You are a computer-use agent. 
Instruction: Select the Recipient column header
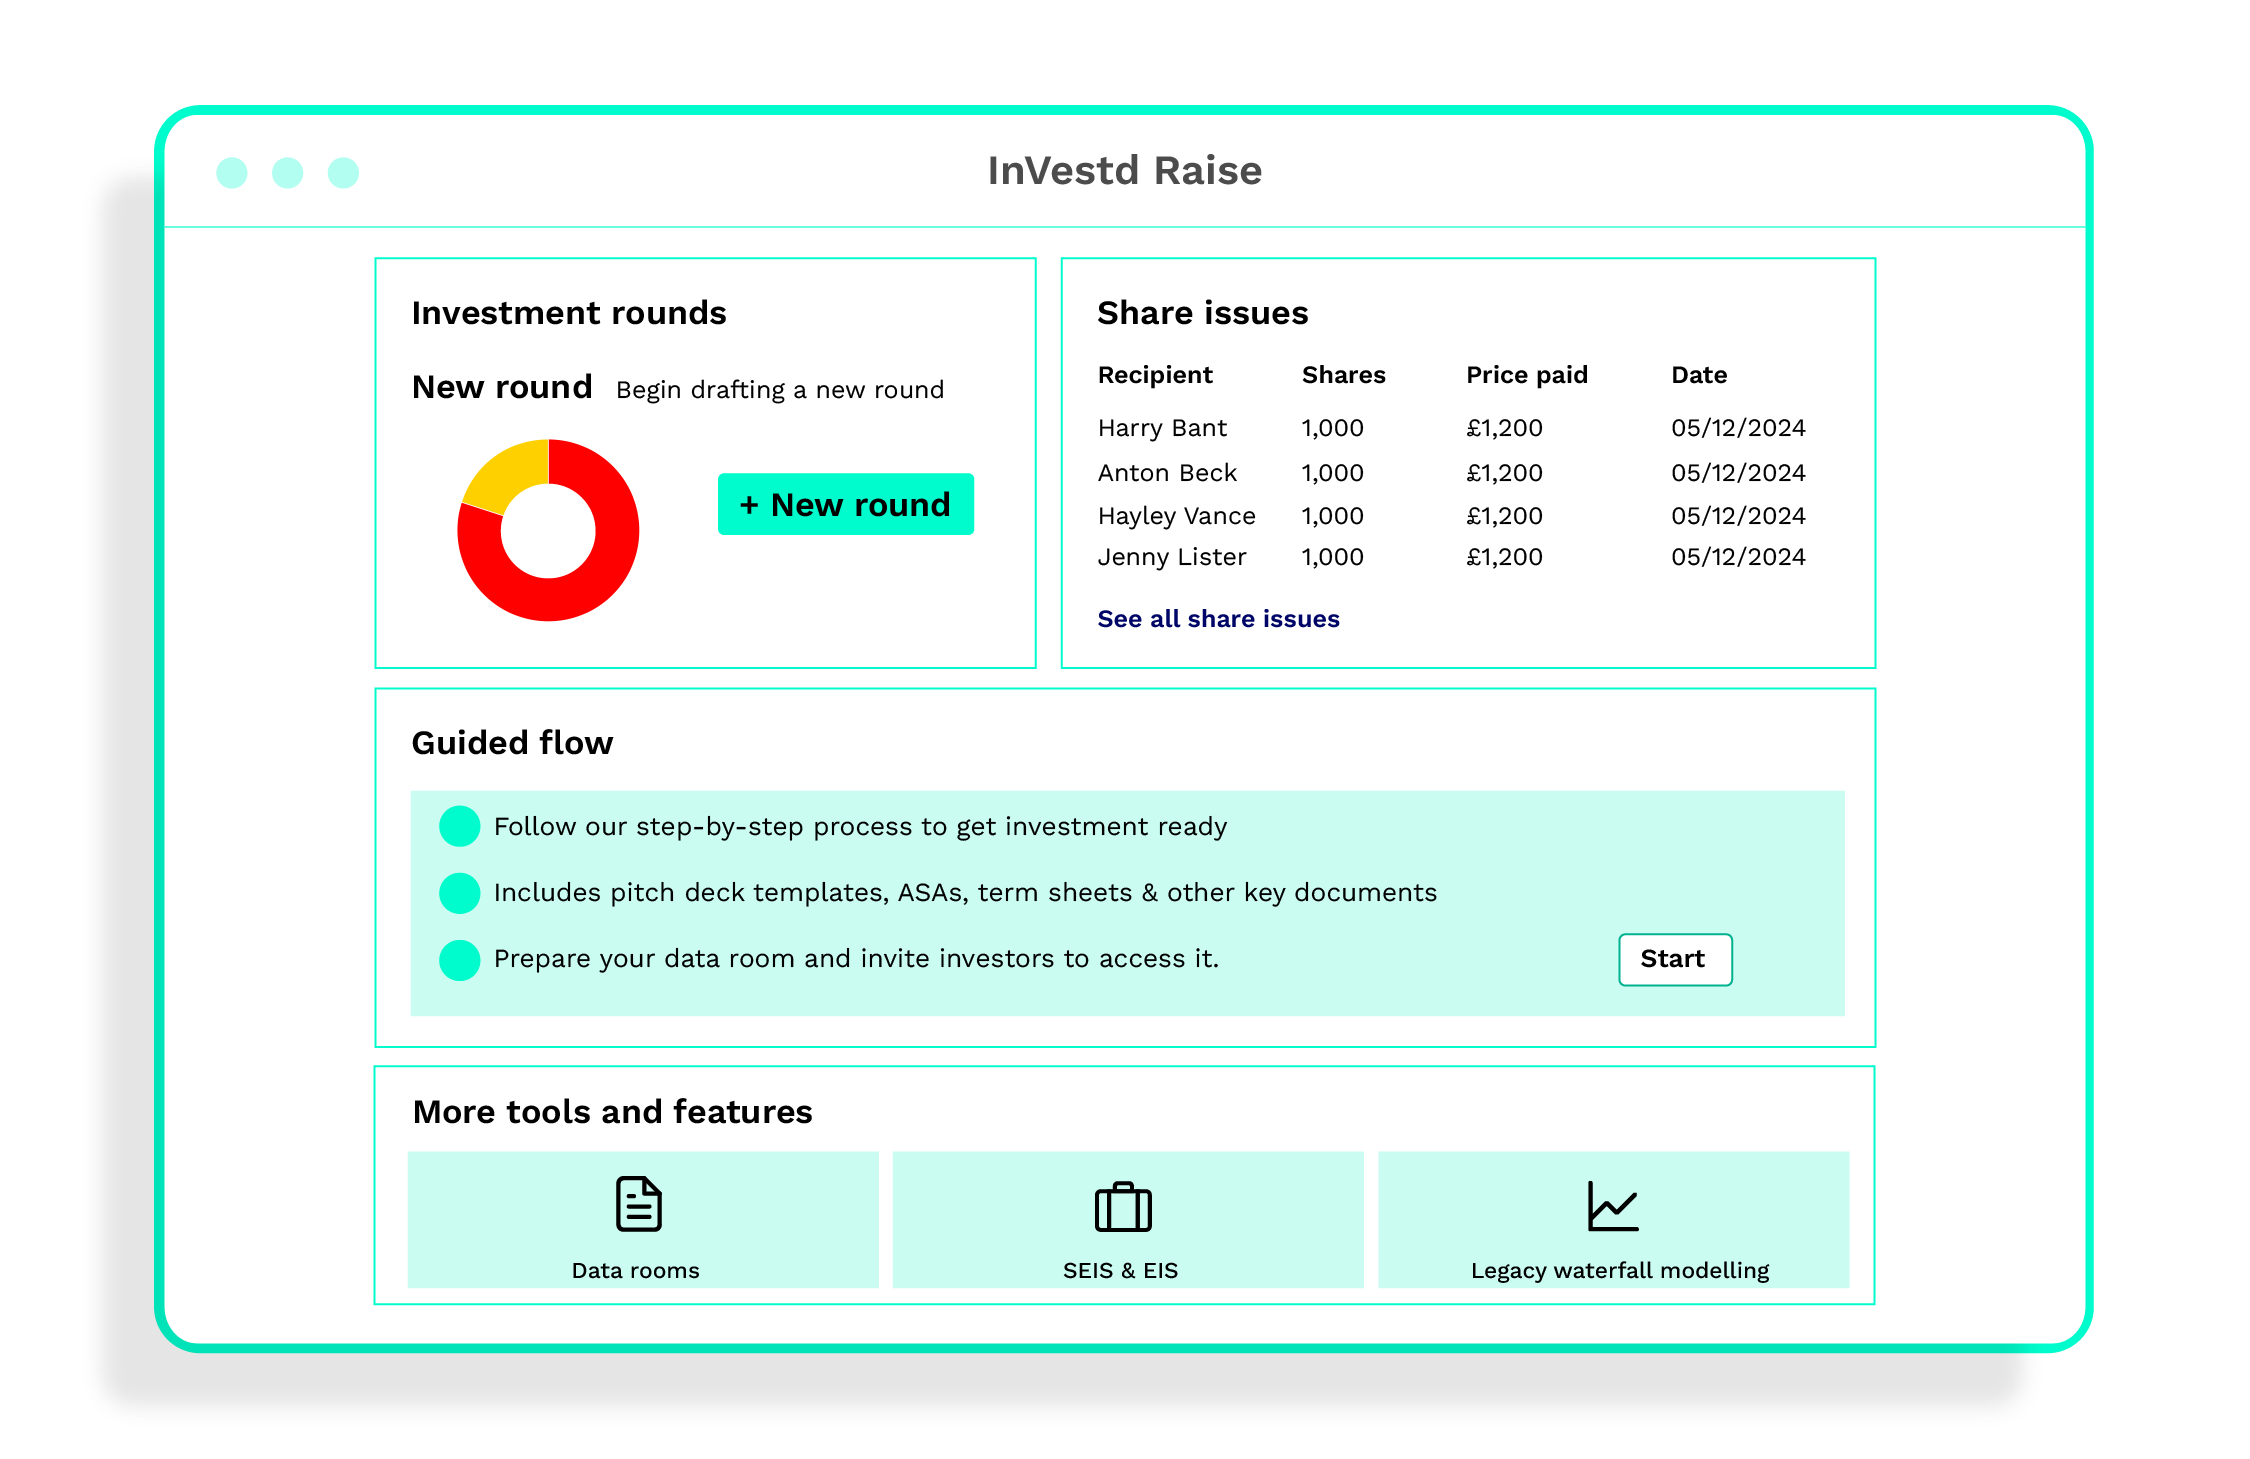coord(1155,375)
